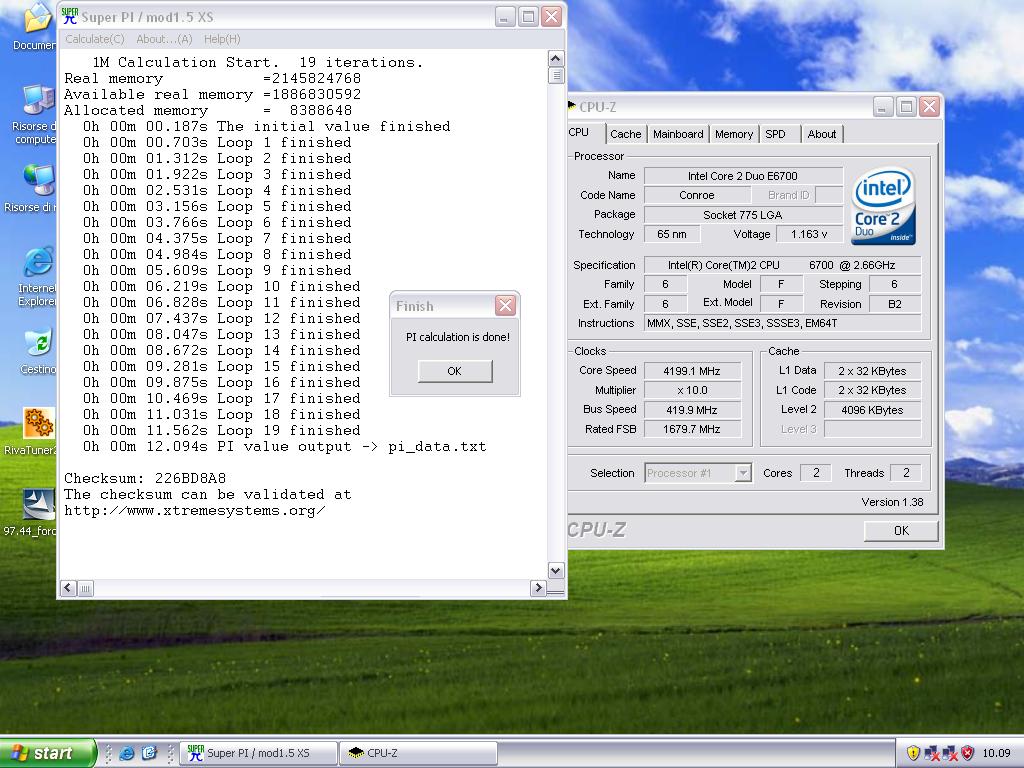Screen dimensions: 1024x768
Task: Click the Rated FSB value 1679.7 MHz
Action: coord(692,429)
